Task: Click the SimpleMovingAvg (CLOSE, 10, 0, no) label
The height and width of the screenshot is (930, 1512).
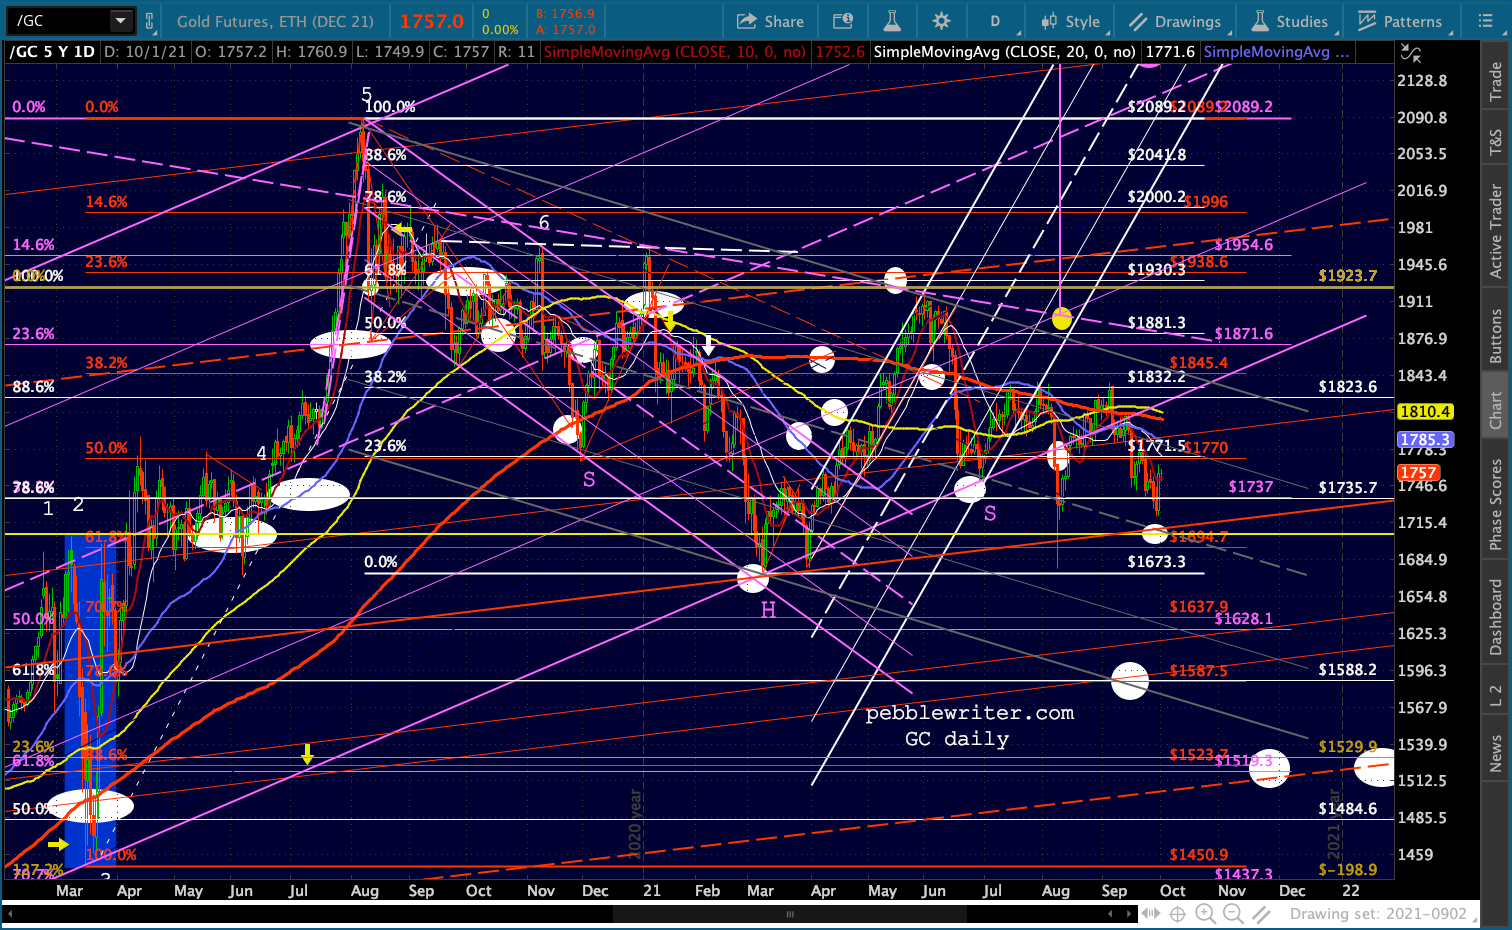Action: coord(674,52)
